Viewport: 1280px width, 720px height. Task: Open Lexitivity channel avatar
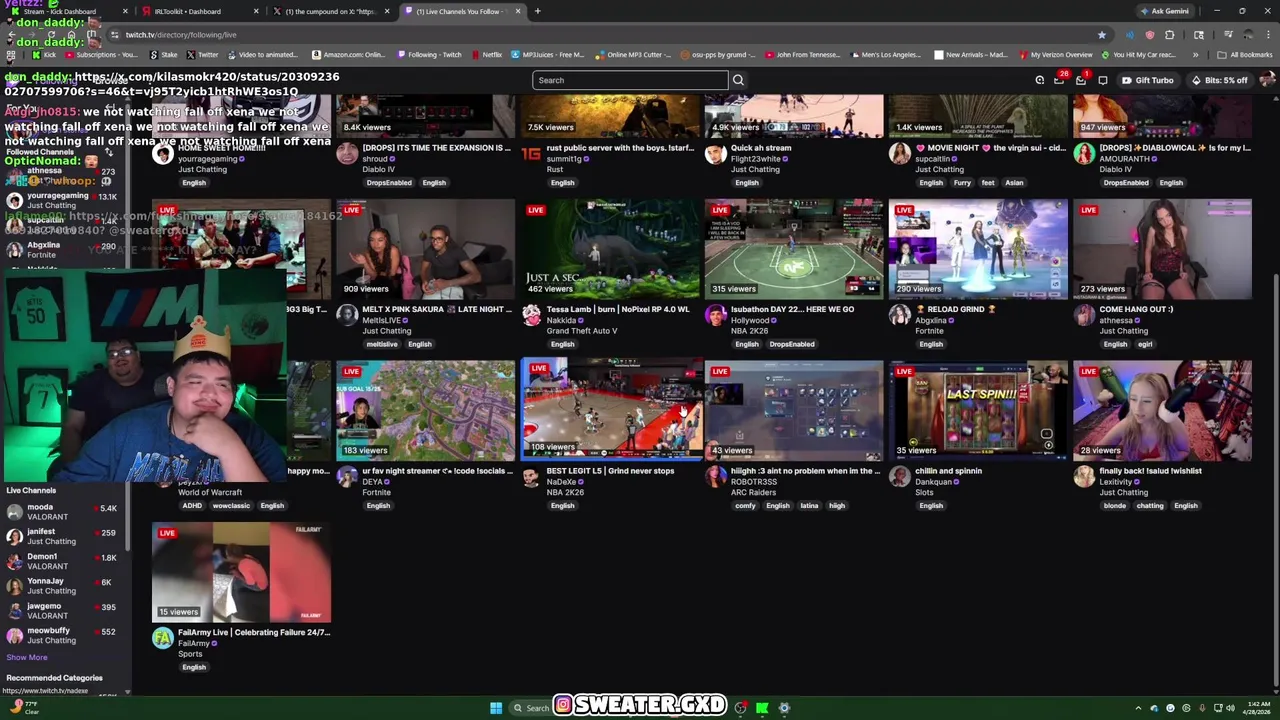[1084, 477]
